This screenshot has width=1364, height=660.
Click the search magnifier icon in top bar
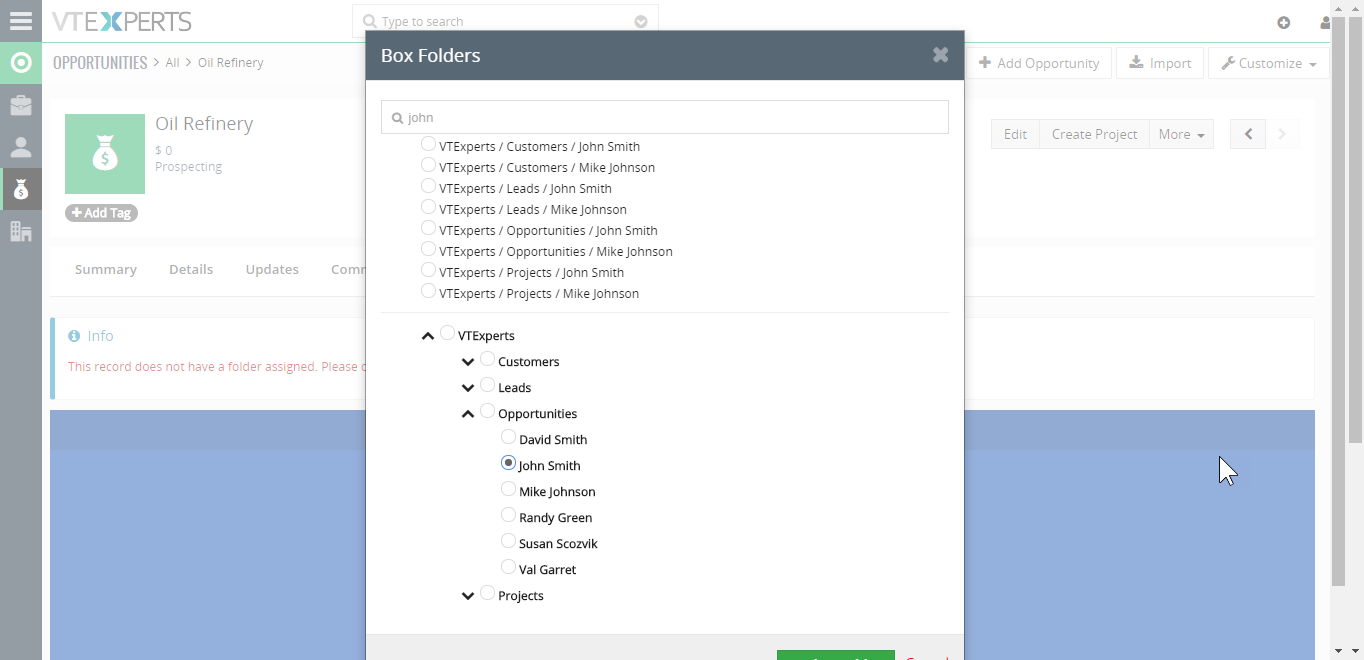[369, 21]
